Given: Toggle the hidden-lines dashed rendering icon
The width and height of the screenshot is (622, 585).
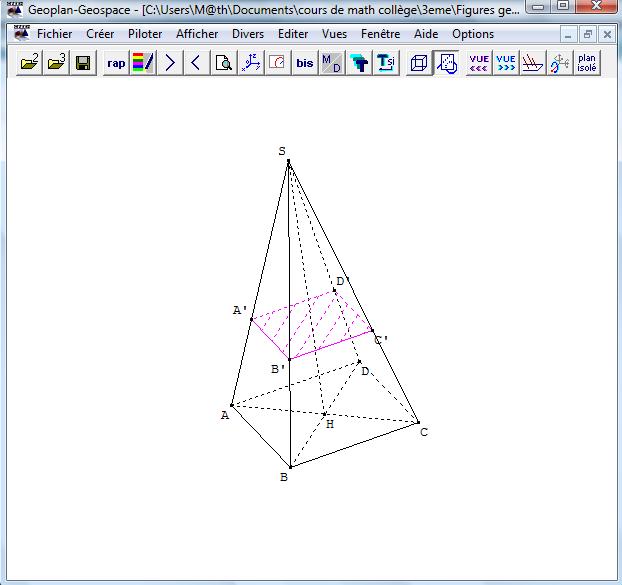Looking at the screenshot, I should click(x=446, y=63).
